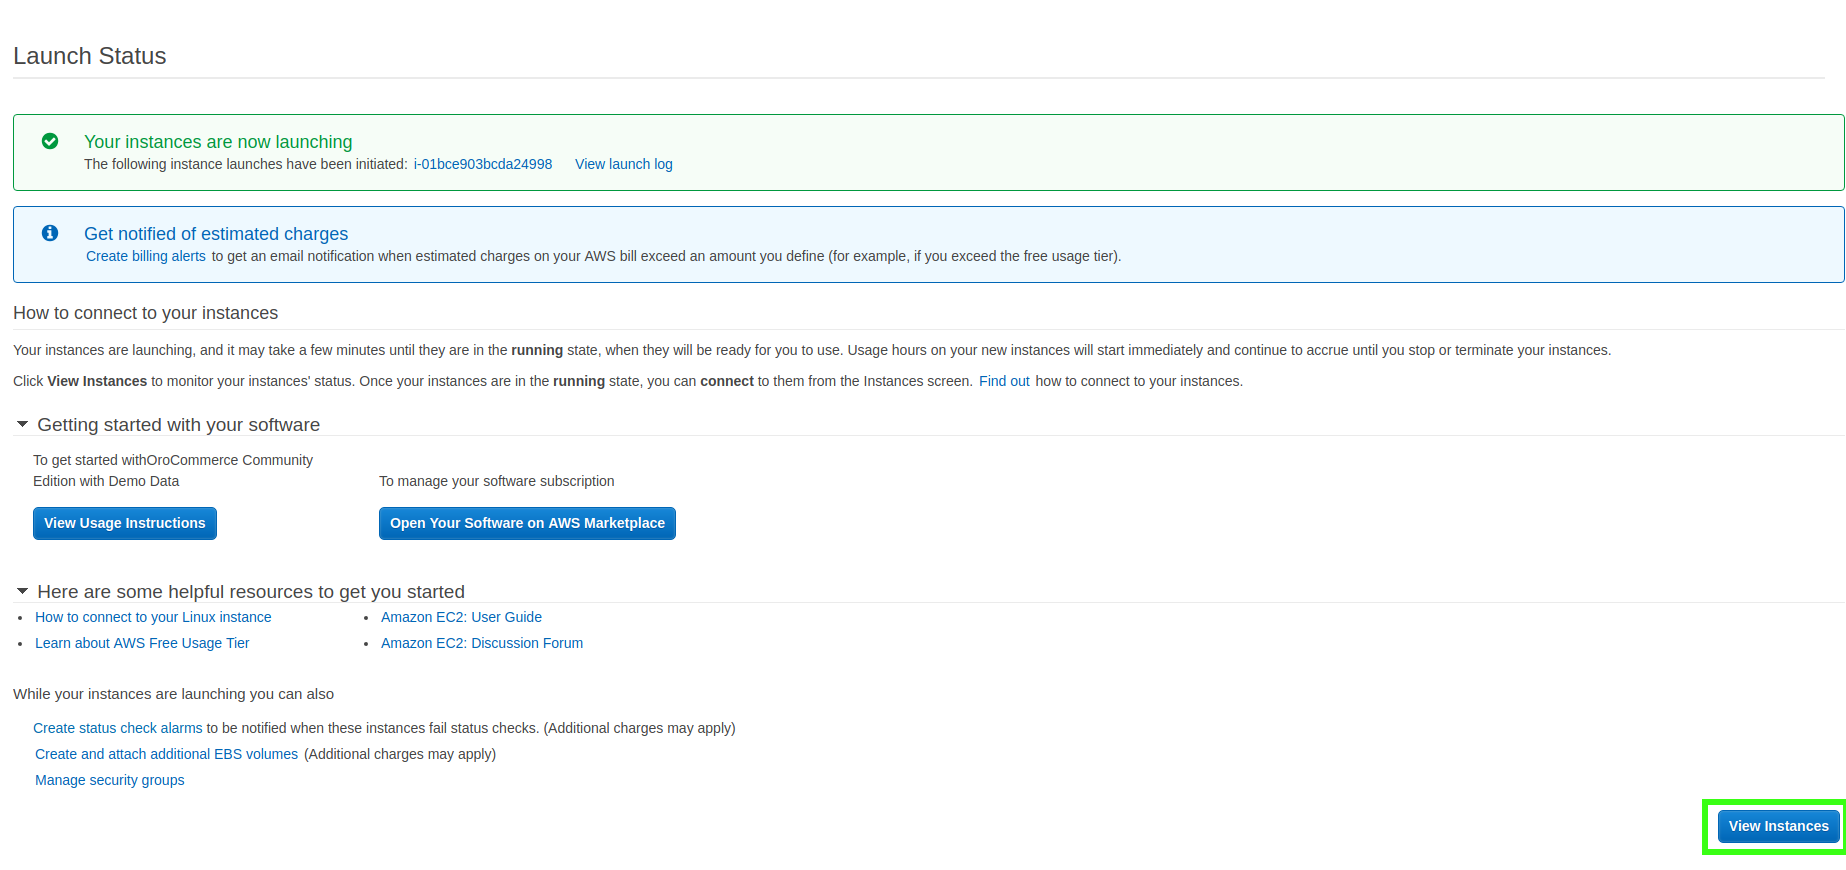Open Manage security groups link
The image size is (1846, 870).
[x=110, y=780]
